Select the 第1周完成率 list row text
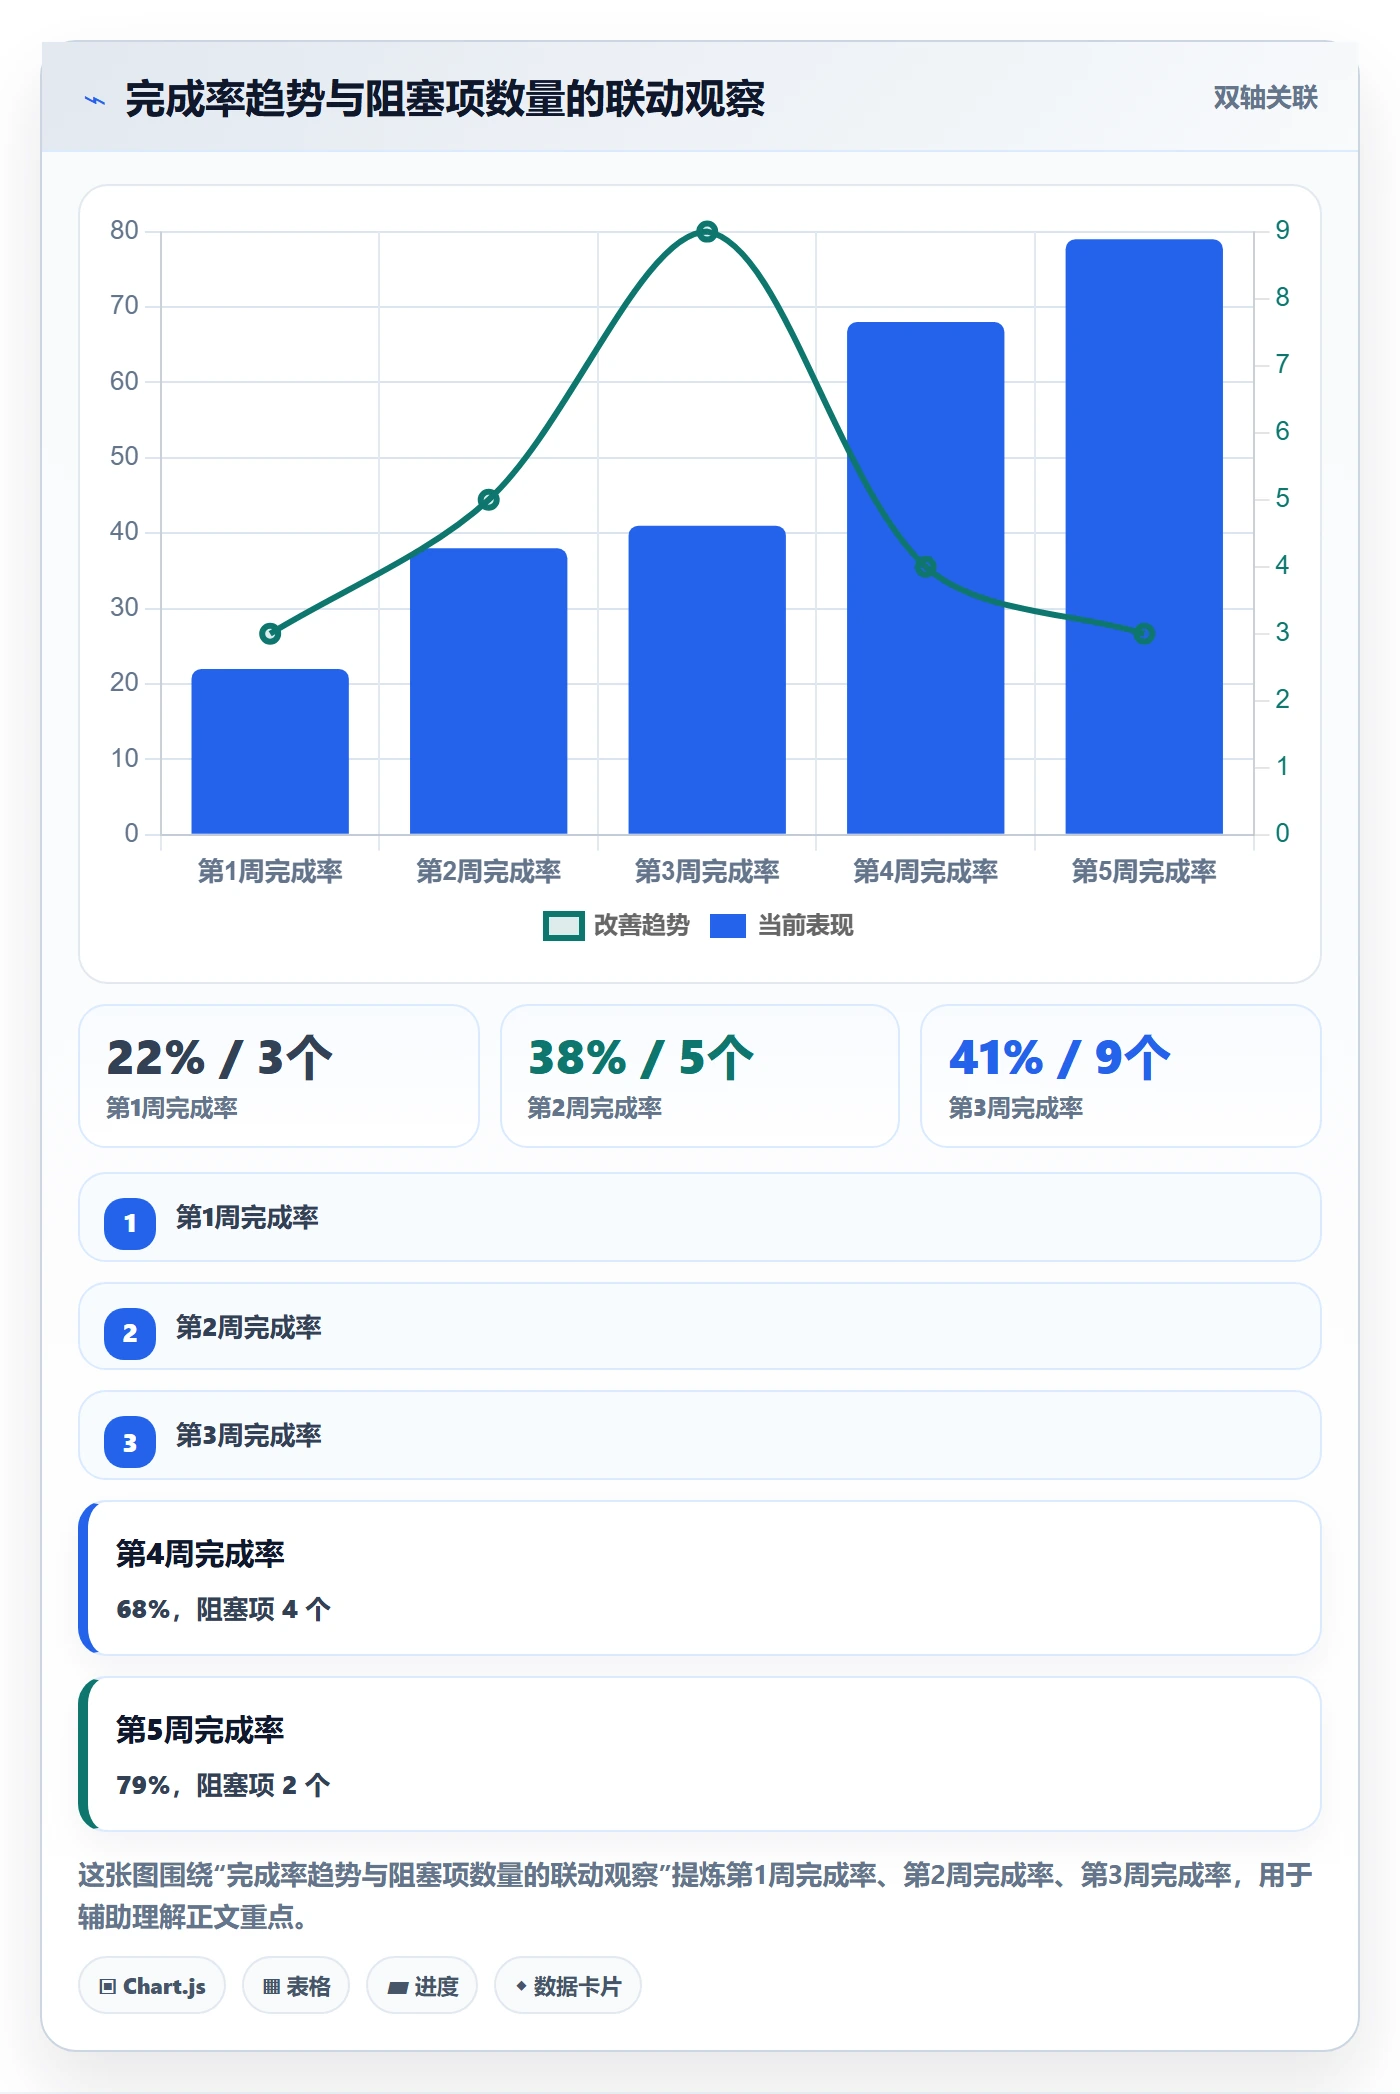The height and width of the screenshot is (2094, 1400). coord(247,1217)
